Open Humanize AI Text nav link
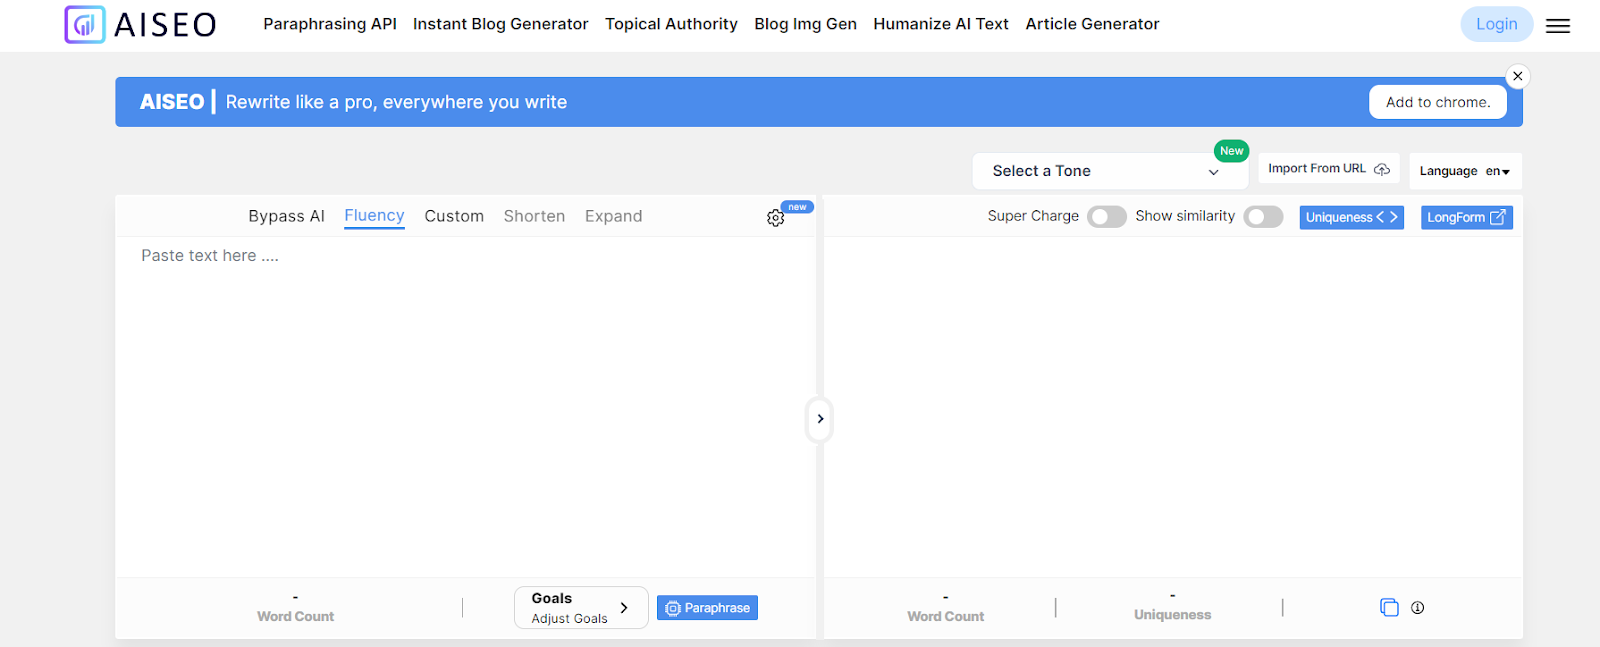Viewport: 1600px width, 647px height. coord(941,24)
